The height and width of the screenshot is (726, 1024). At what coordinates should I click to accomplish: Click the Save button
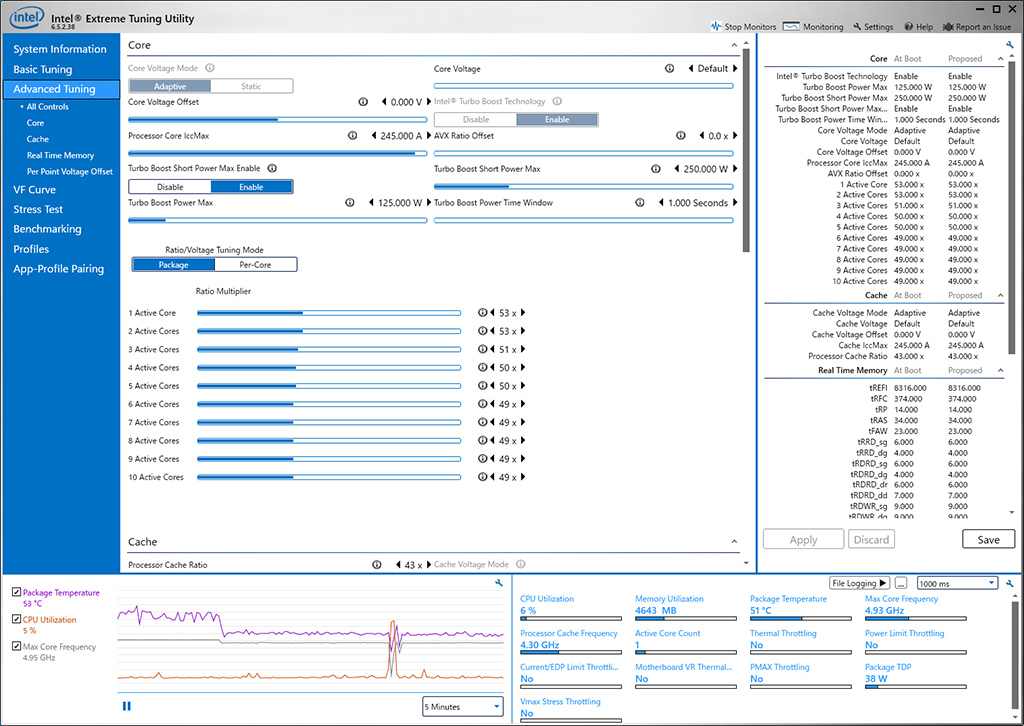(989, 539)
